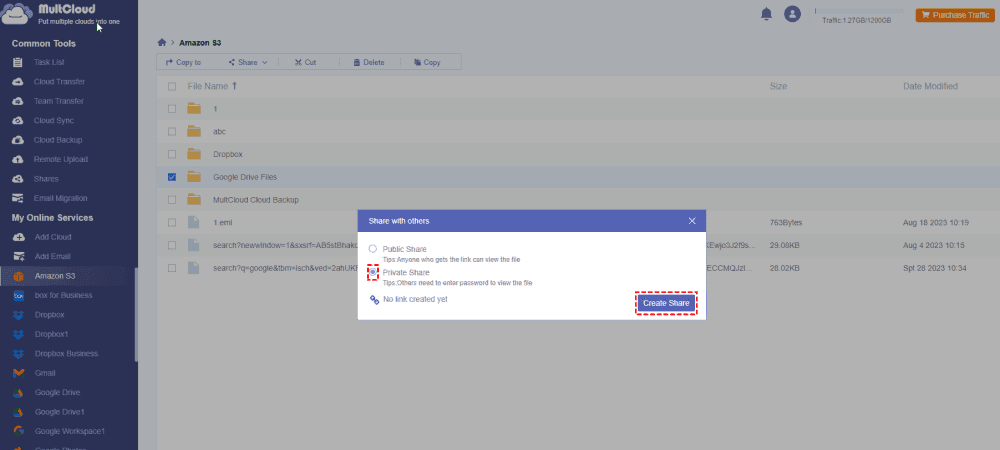Viewport: 1000px width, 450px height.
Task: Click the Add Email icon
Action: 19,256
